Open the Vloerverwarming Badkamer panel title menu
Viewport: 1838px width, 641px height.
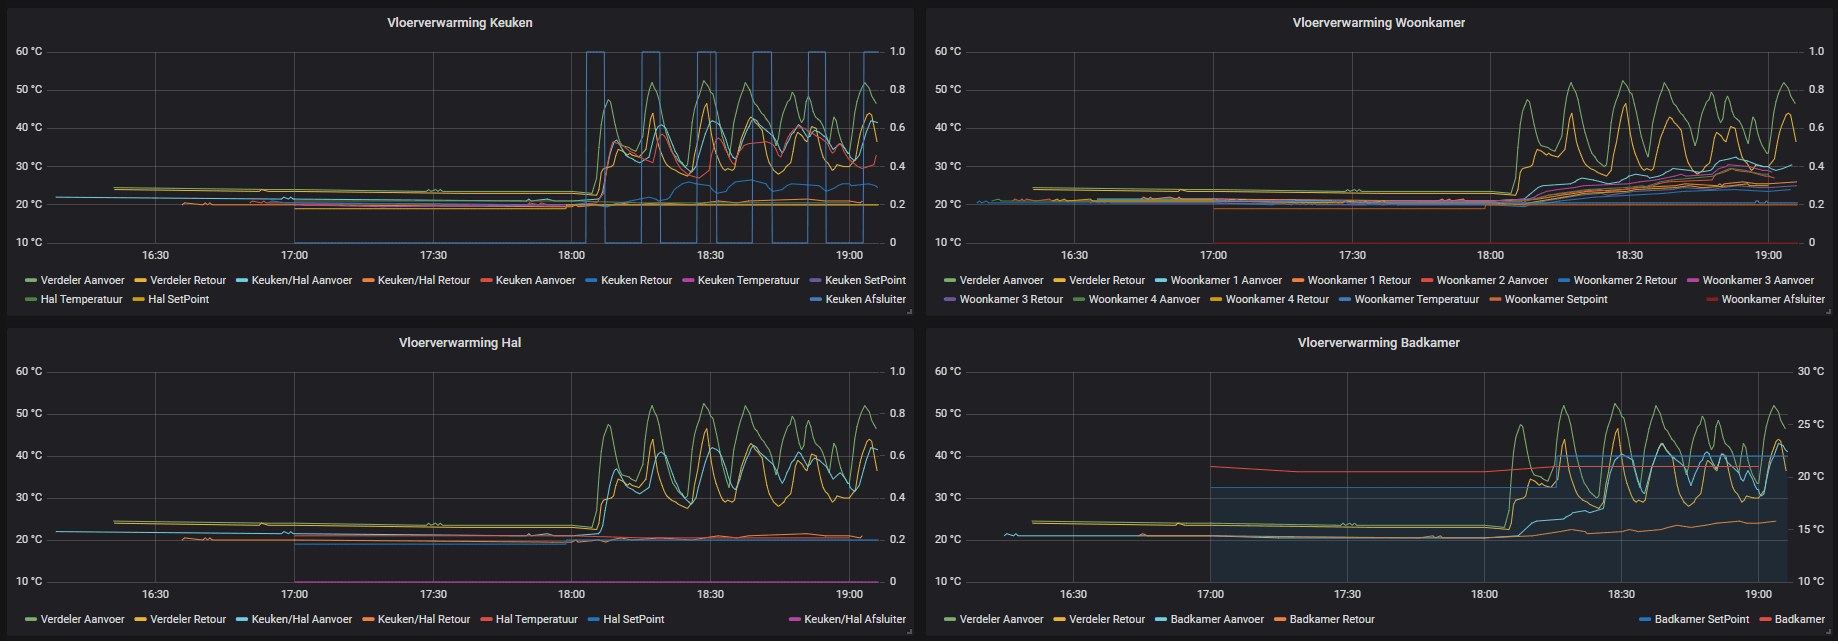point(1379,343)
